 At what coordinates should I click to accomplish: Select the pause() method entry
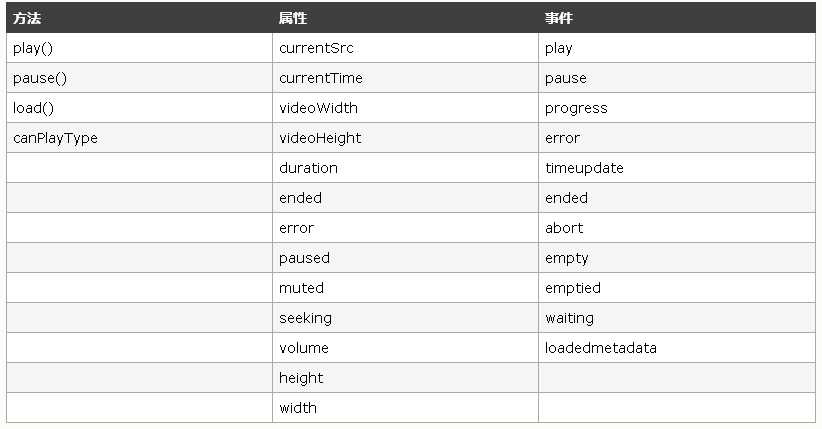[x=139, y=78]
